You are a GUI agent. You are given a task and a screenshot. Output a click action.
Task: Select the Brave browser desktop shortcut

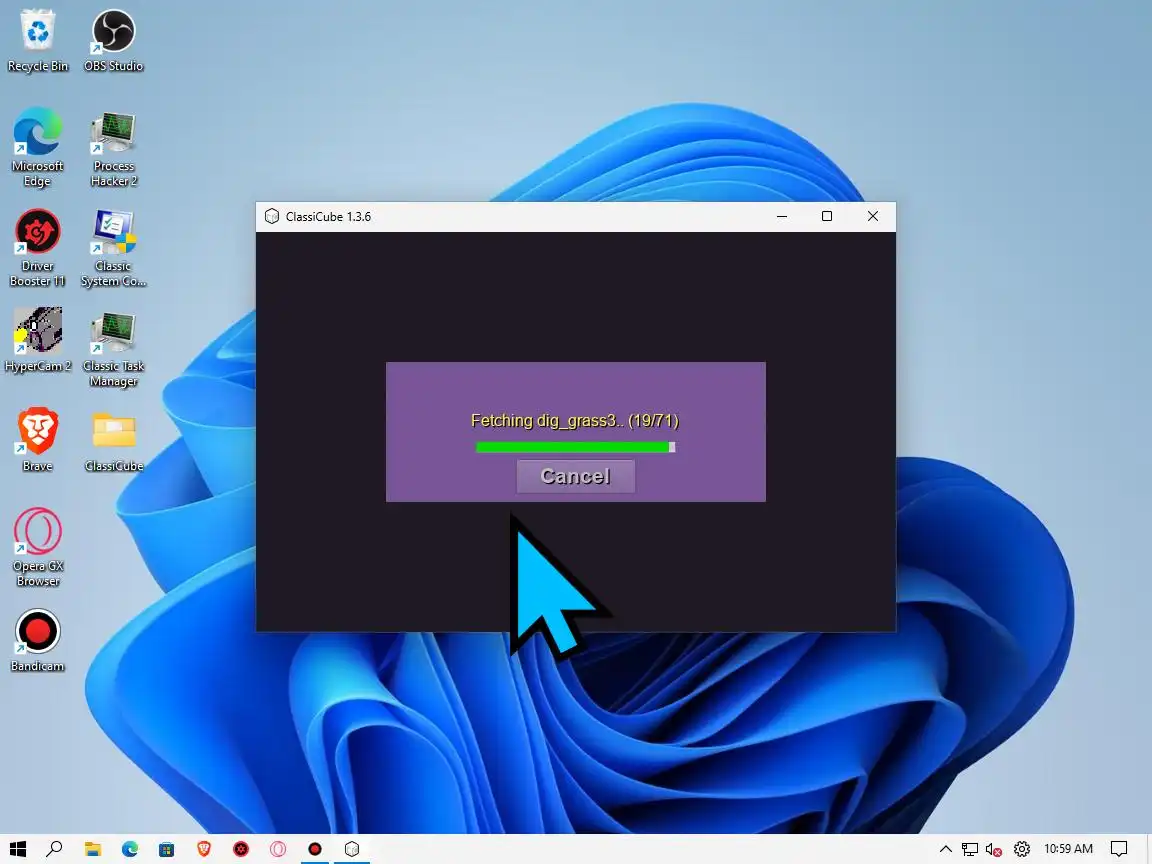pyautogui.click(x=37, y=439)
